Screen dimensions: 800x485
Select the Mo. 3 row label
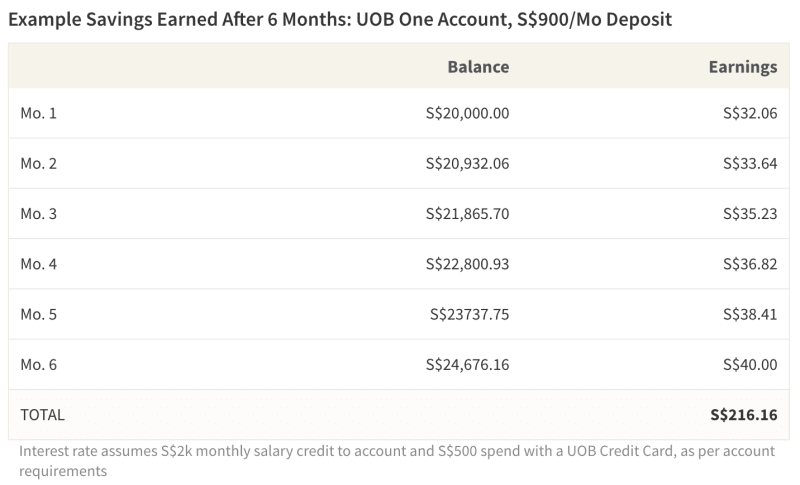point(38,214)
